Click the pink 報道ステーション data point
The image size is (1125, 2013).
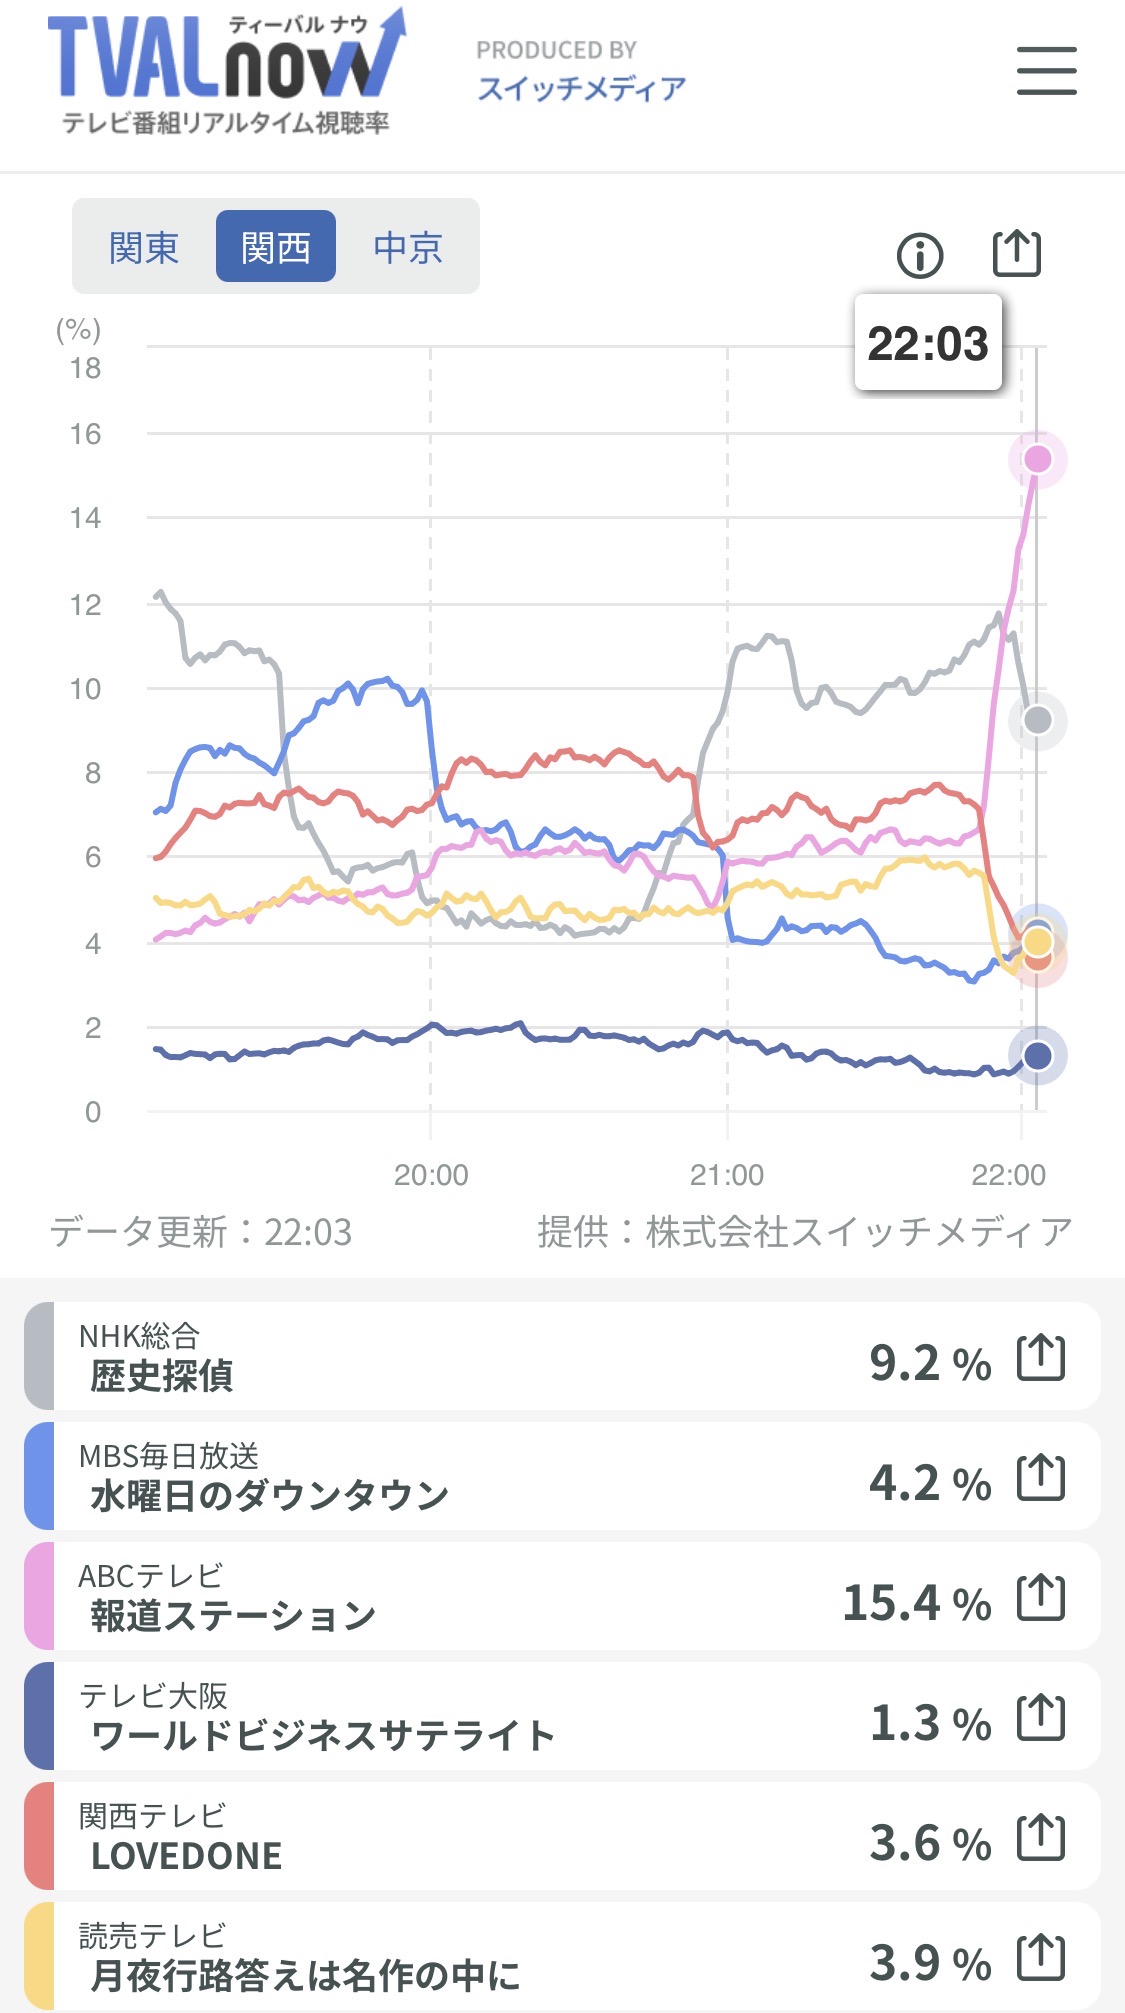1038,459
